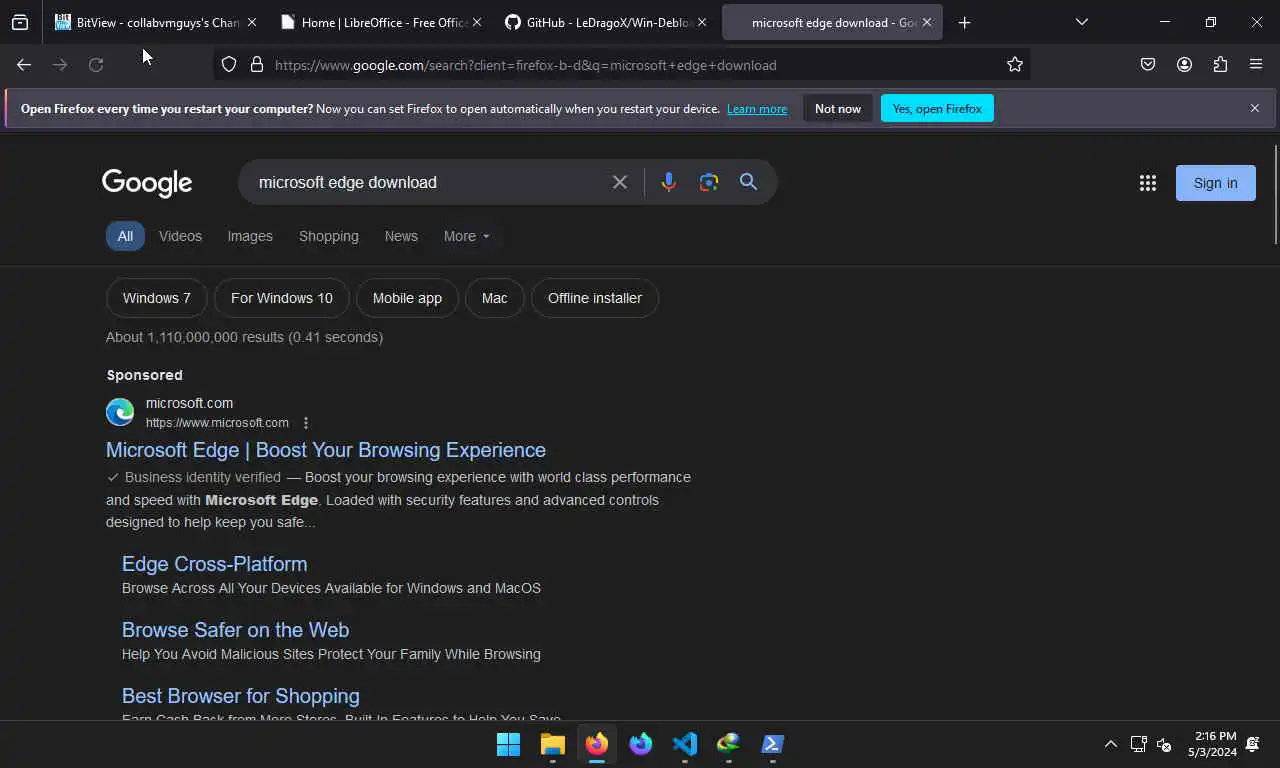Open a new tab

(964, 22)
